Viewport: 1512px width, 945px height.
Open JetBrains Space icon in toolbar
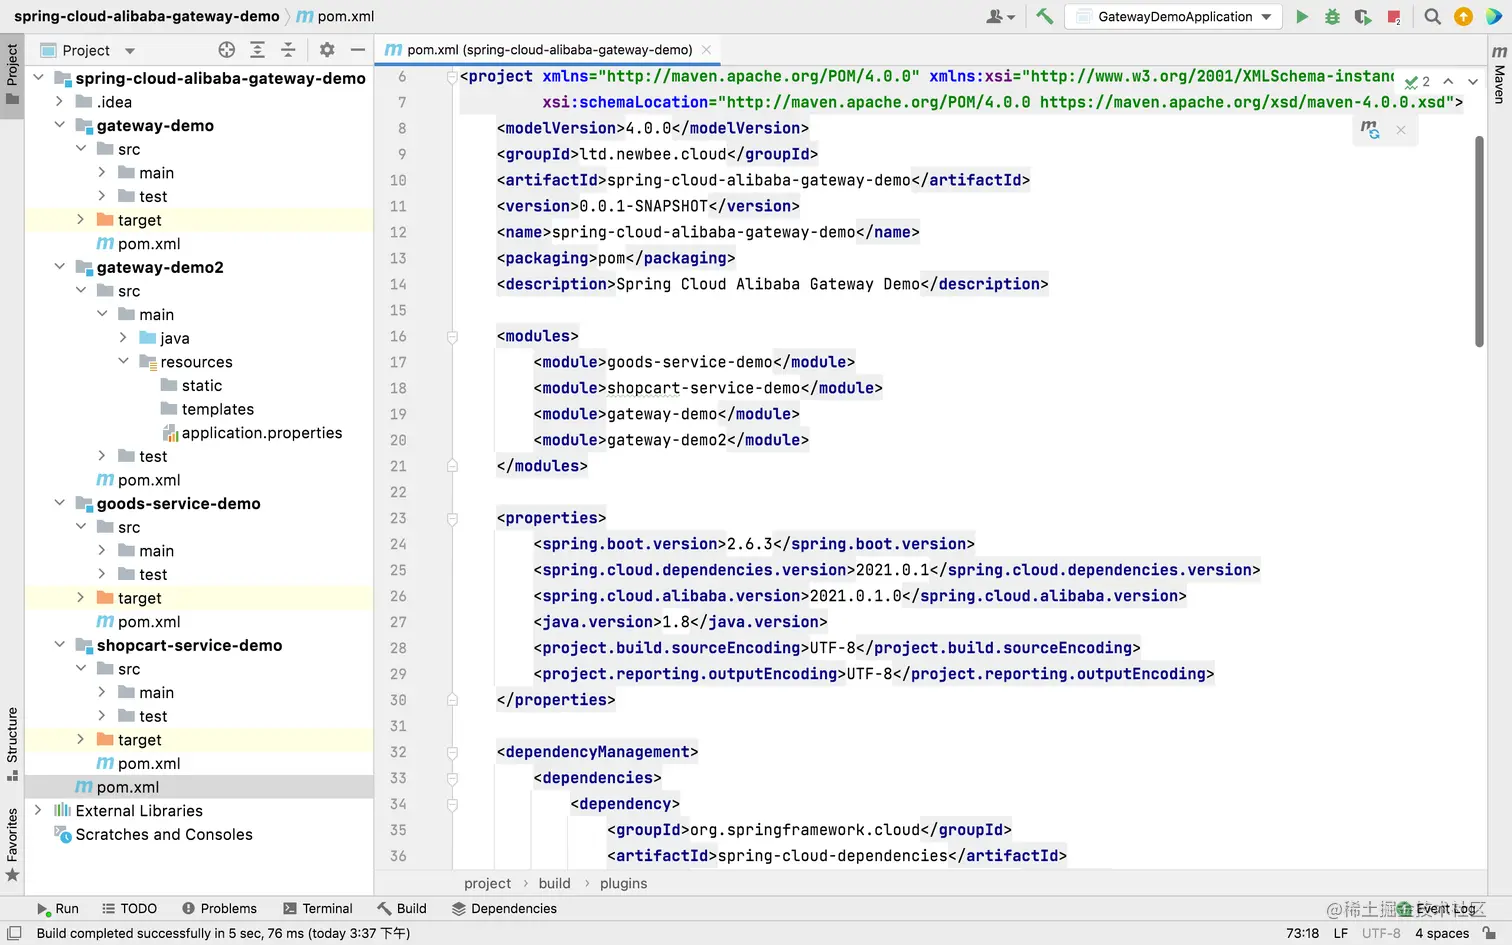point(1493,16)
